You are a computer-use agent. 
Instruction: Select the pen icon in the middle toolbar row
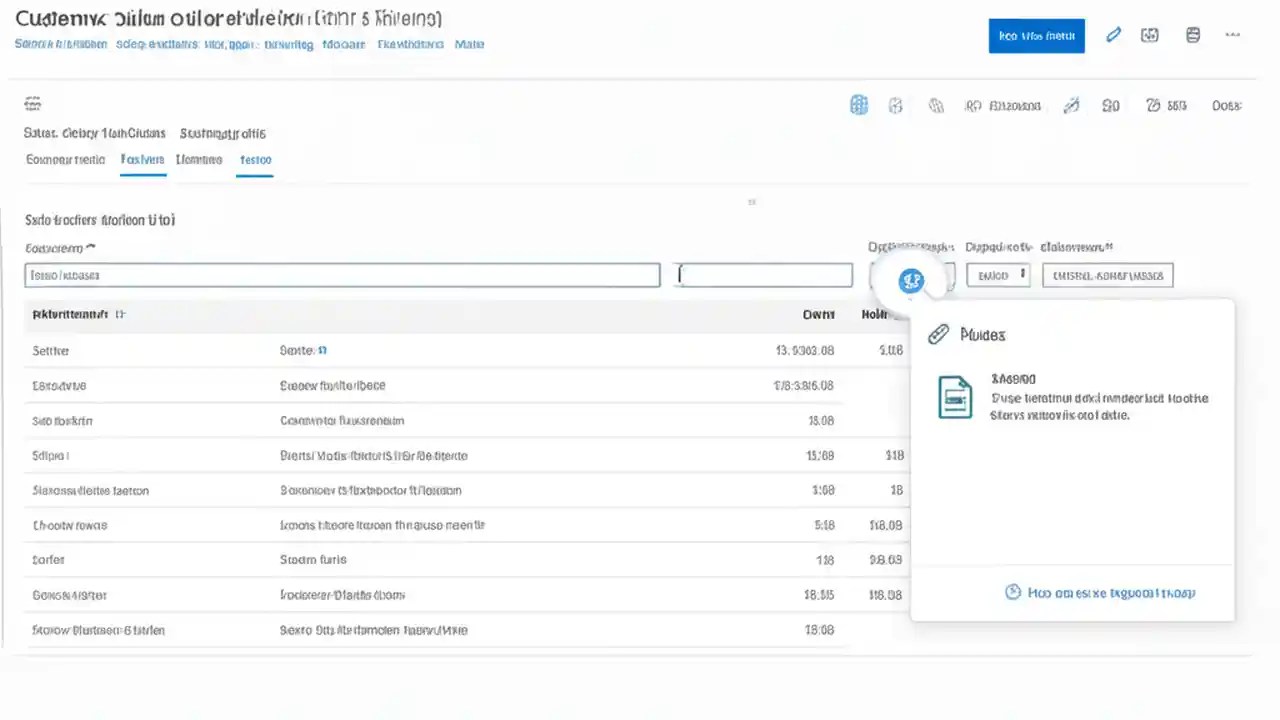point(1071,105)
